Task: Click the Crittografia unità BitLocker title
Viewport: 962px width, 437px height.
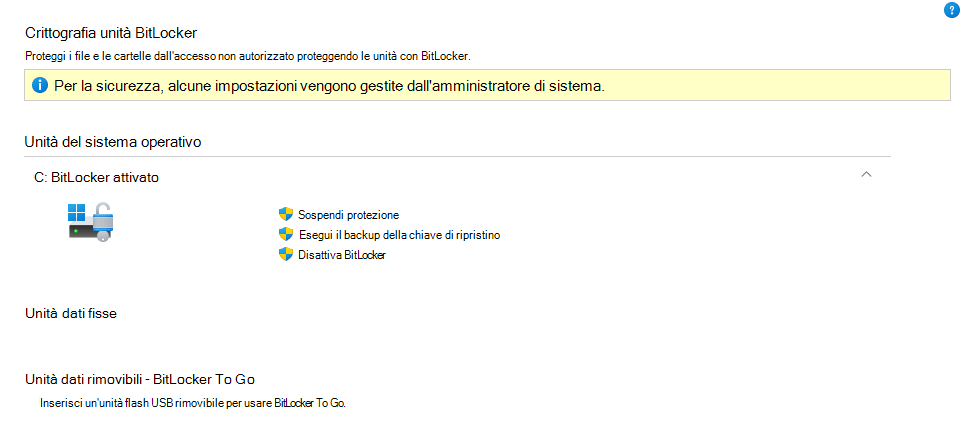Action: (111, 33)
